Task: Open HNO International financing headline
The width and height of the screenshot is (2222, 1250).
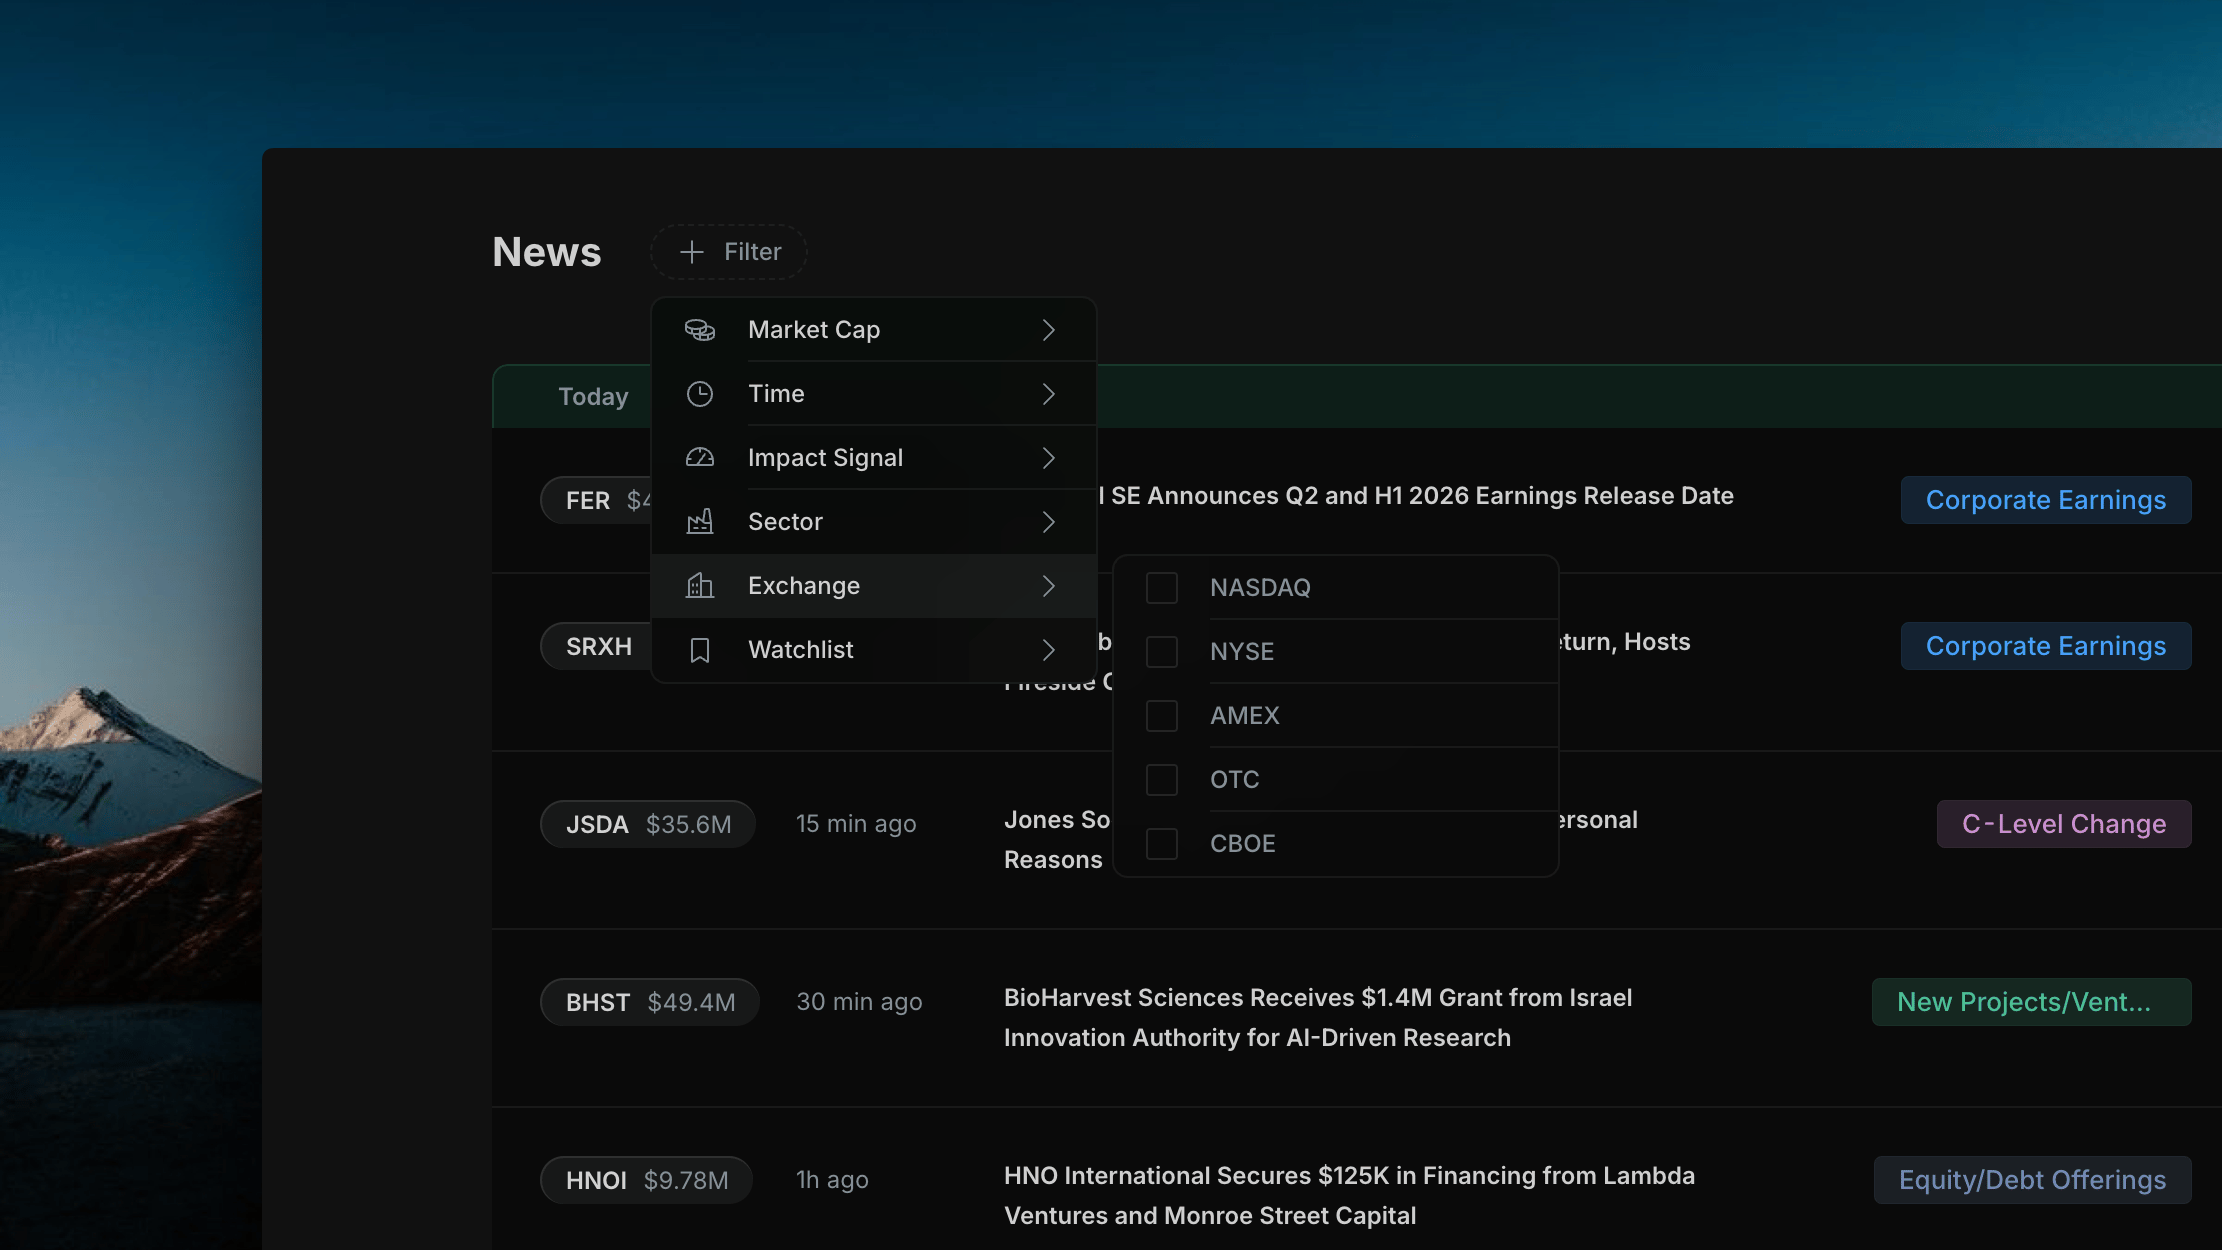Action: pos(1349,1196)
